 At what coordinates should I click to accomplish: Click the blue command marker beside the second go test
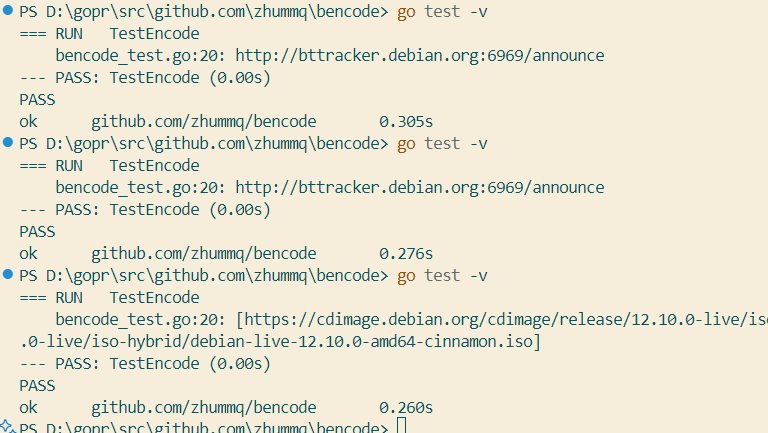(8, 144)
